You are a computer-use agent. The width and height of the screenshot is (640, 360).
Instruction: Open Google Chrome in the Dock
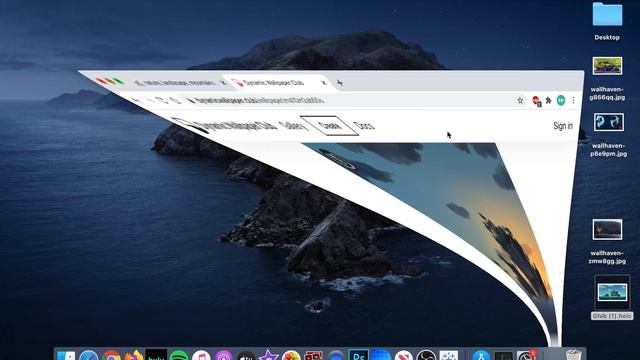pyautogui.click(x=111, y=355)
